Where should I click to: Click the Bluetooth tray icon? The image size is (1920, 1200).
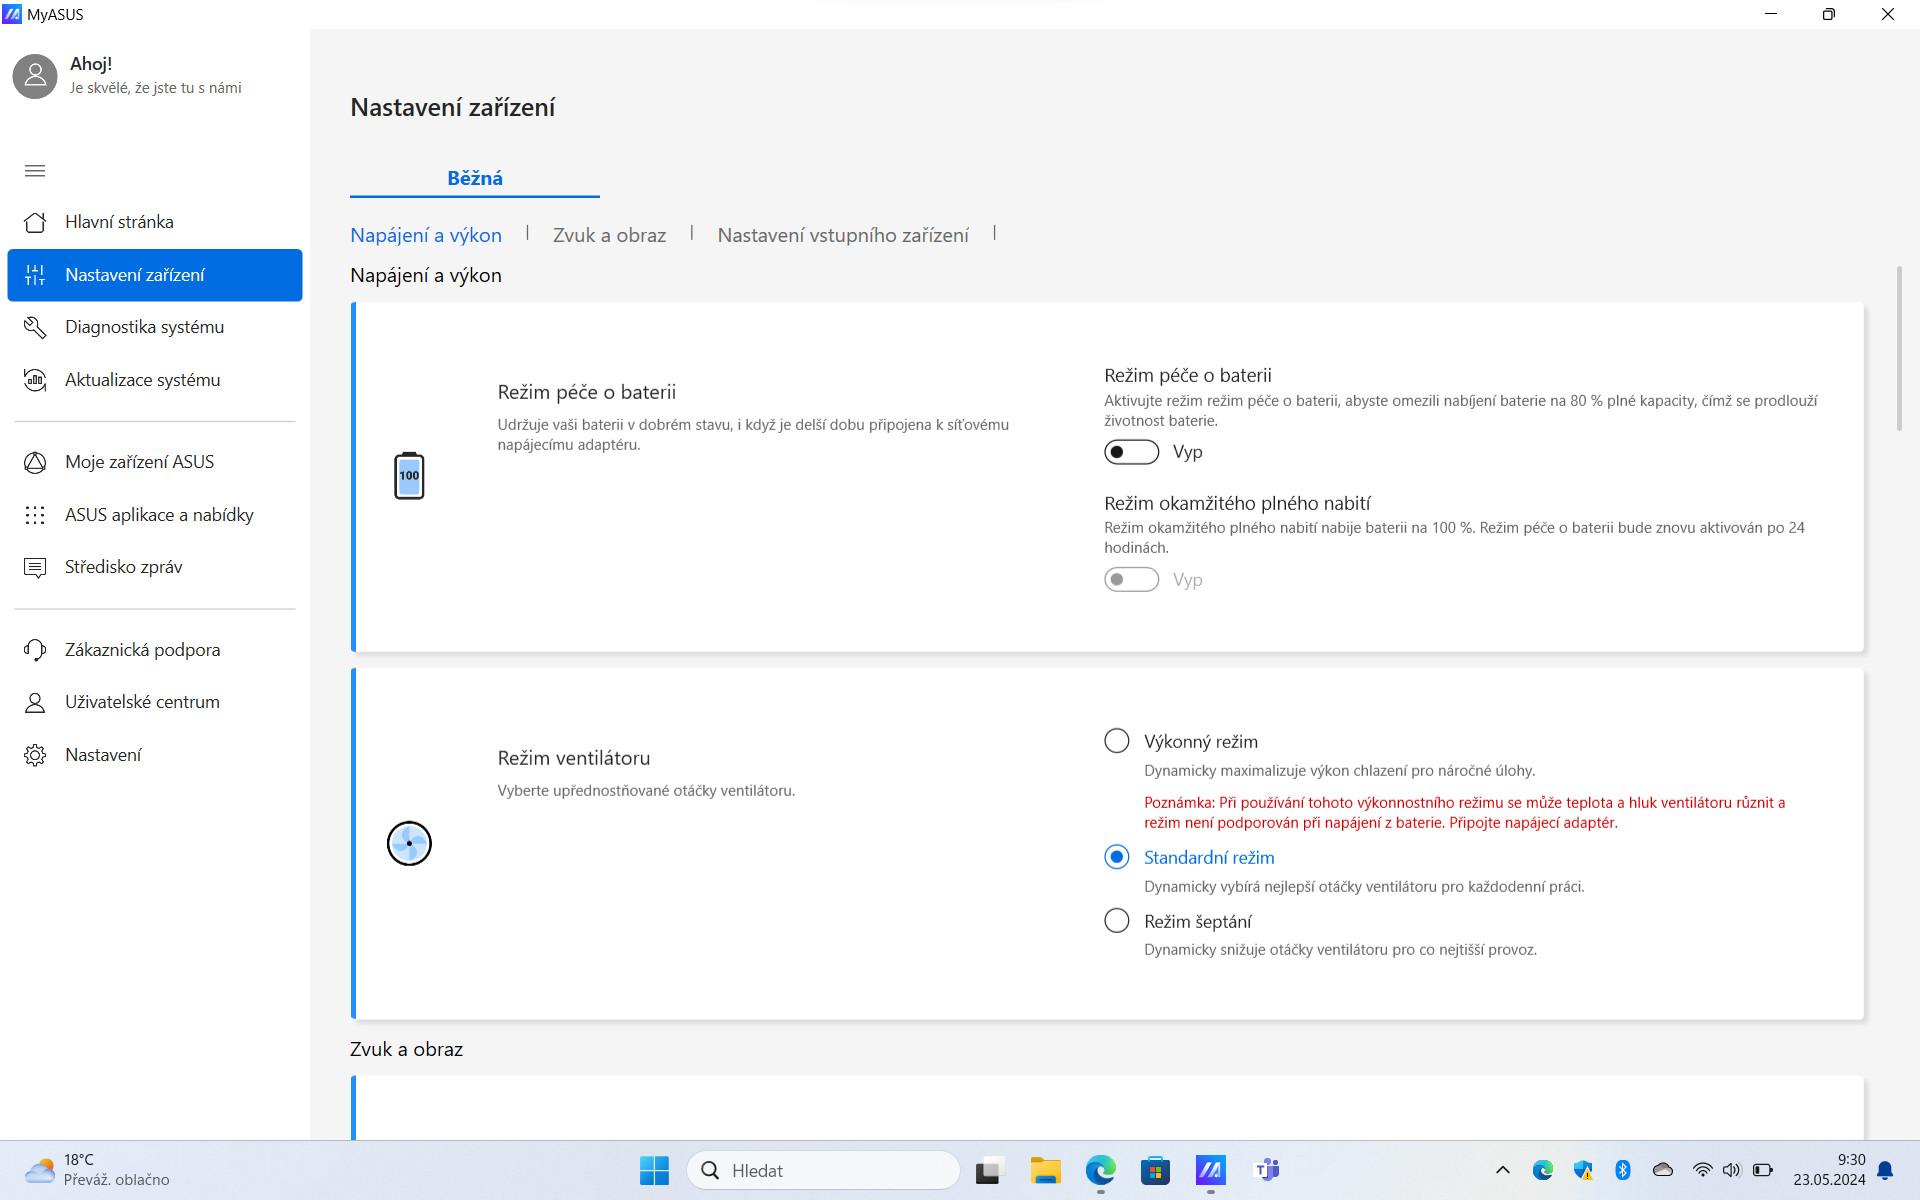click(x=1623, y=1170)
